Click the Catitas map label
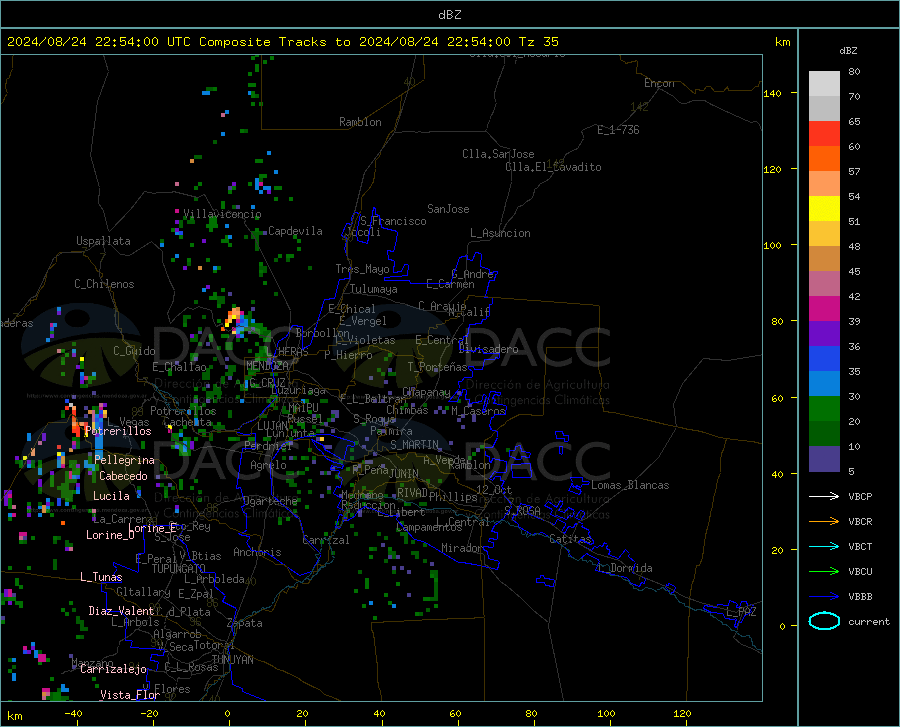 pos(570,539)
